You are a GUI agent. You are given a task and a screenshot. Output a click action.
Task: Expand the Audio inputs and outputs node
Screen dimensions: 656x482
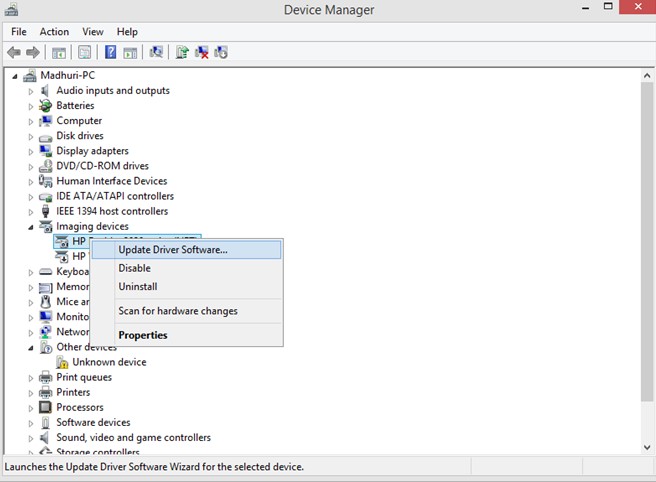click(31, 91)
